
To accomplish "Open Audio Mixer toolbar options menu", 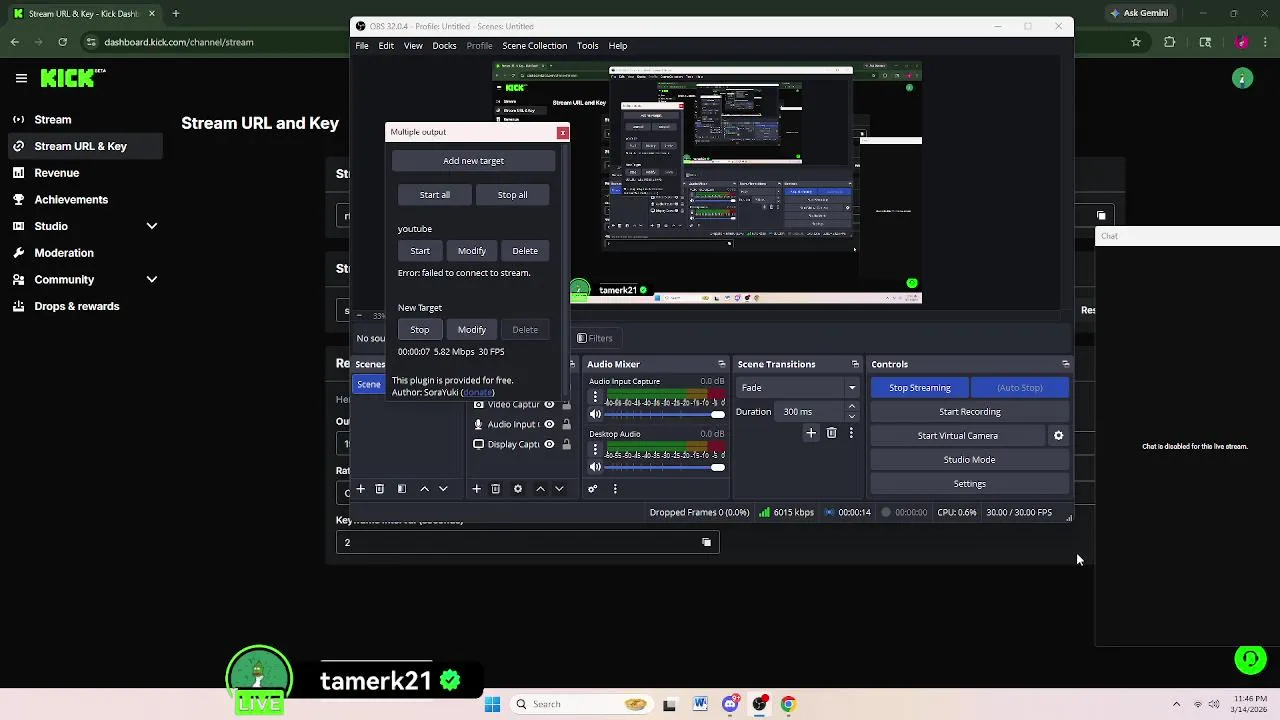I will [615, 489].
